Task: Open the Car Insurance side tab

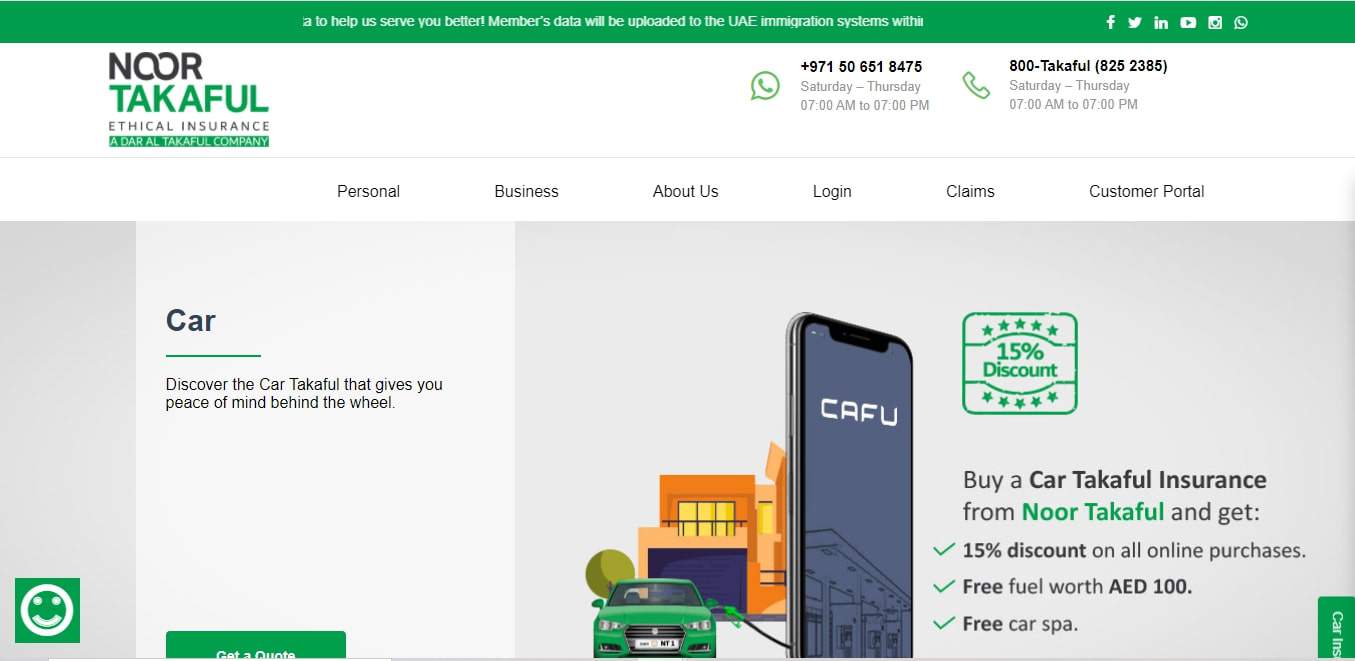Action: [x=1337, y=629]
